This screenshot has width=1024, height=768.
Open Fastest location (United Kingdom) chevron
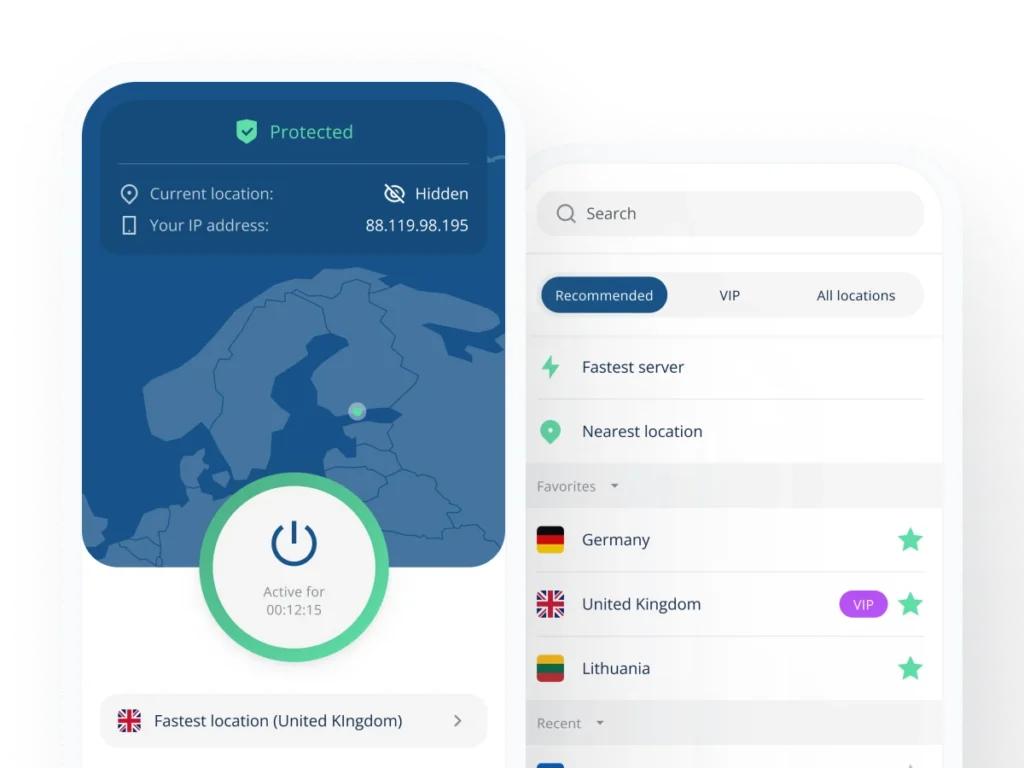click(x=457, y=720)
